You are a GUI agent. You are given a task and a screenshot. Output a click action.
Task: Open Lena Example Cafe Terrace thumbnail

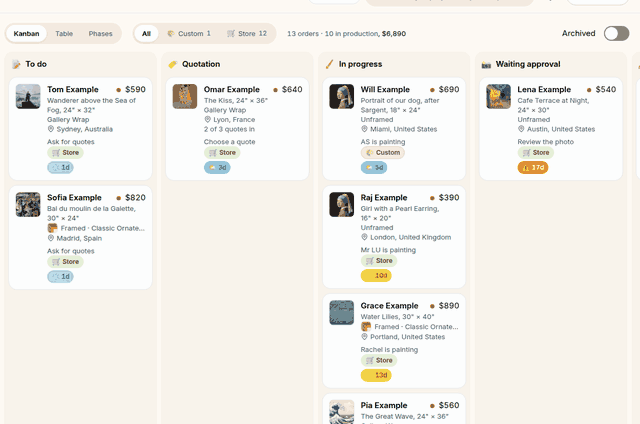click(x=498, y=96)
